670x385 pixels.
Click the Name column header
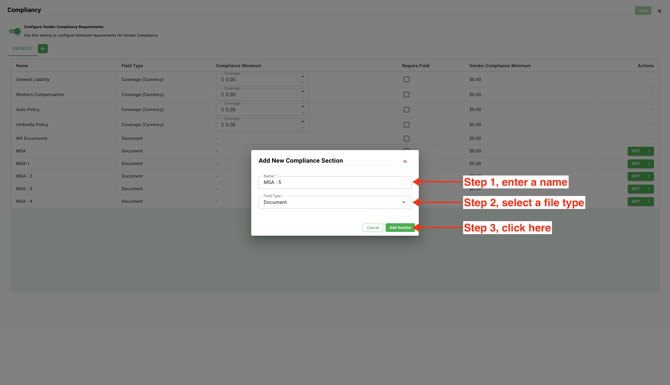[22, 66]
